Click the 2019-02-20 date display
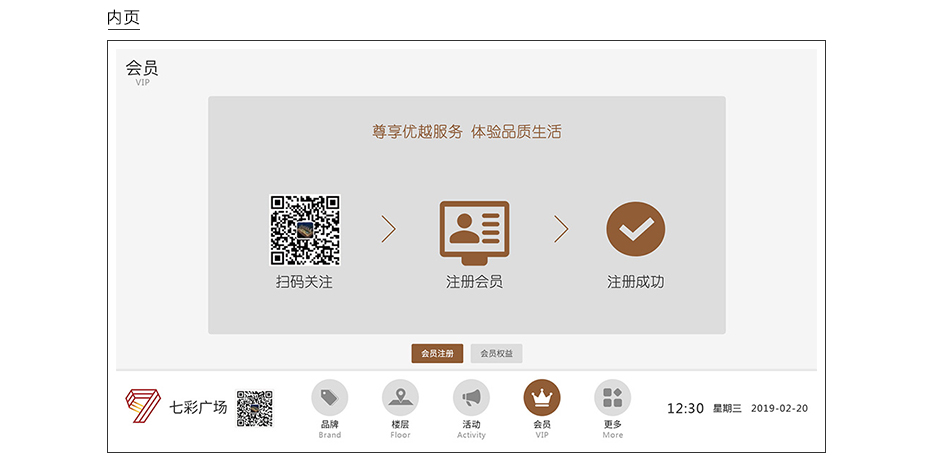The image size is (942, 464). (779, 408)
